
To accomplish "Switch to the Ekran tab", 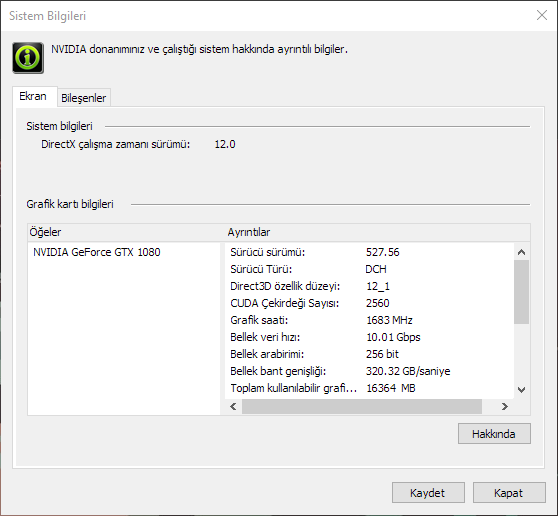I will 35,96.
